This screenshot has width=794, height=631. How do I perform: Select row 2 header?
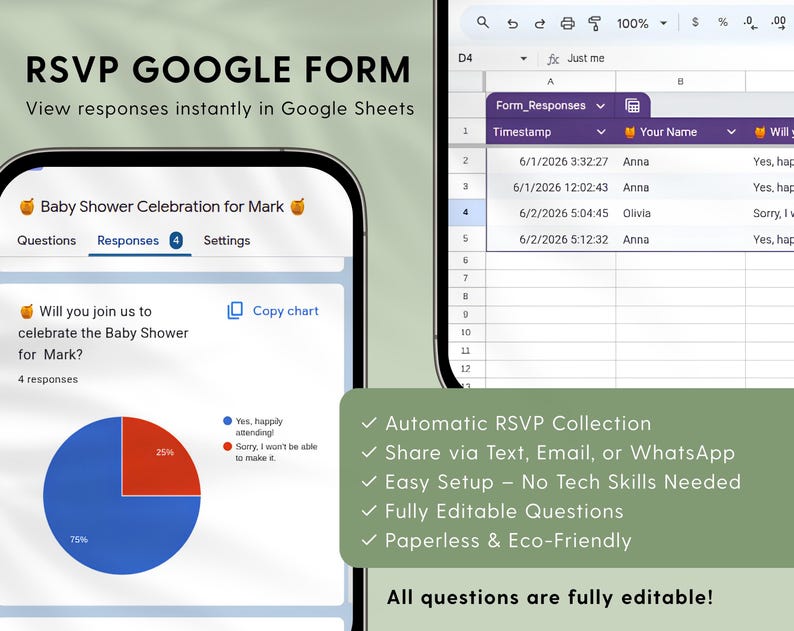pyautogui.click(x=466, y=161)
